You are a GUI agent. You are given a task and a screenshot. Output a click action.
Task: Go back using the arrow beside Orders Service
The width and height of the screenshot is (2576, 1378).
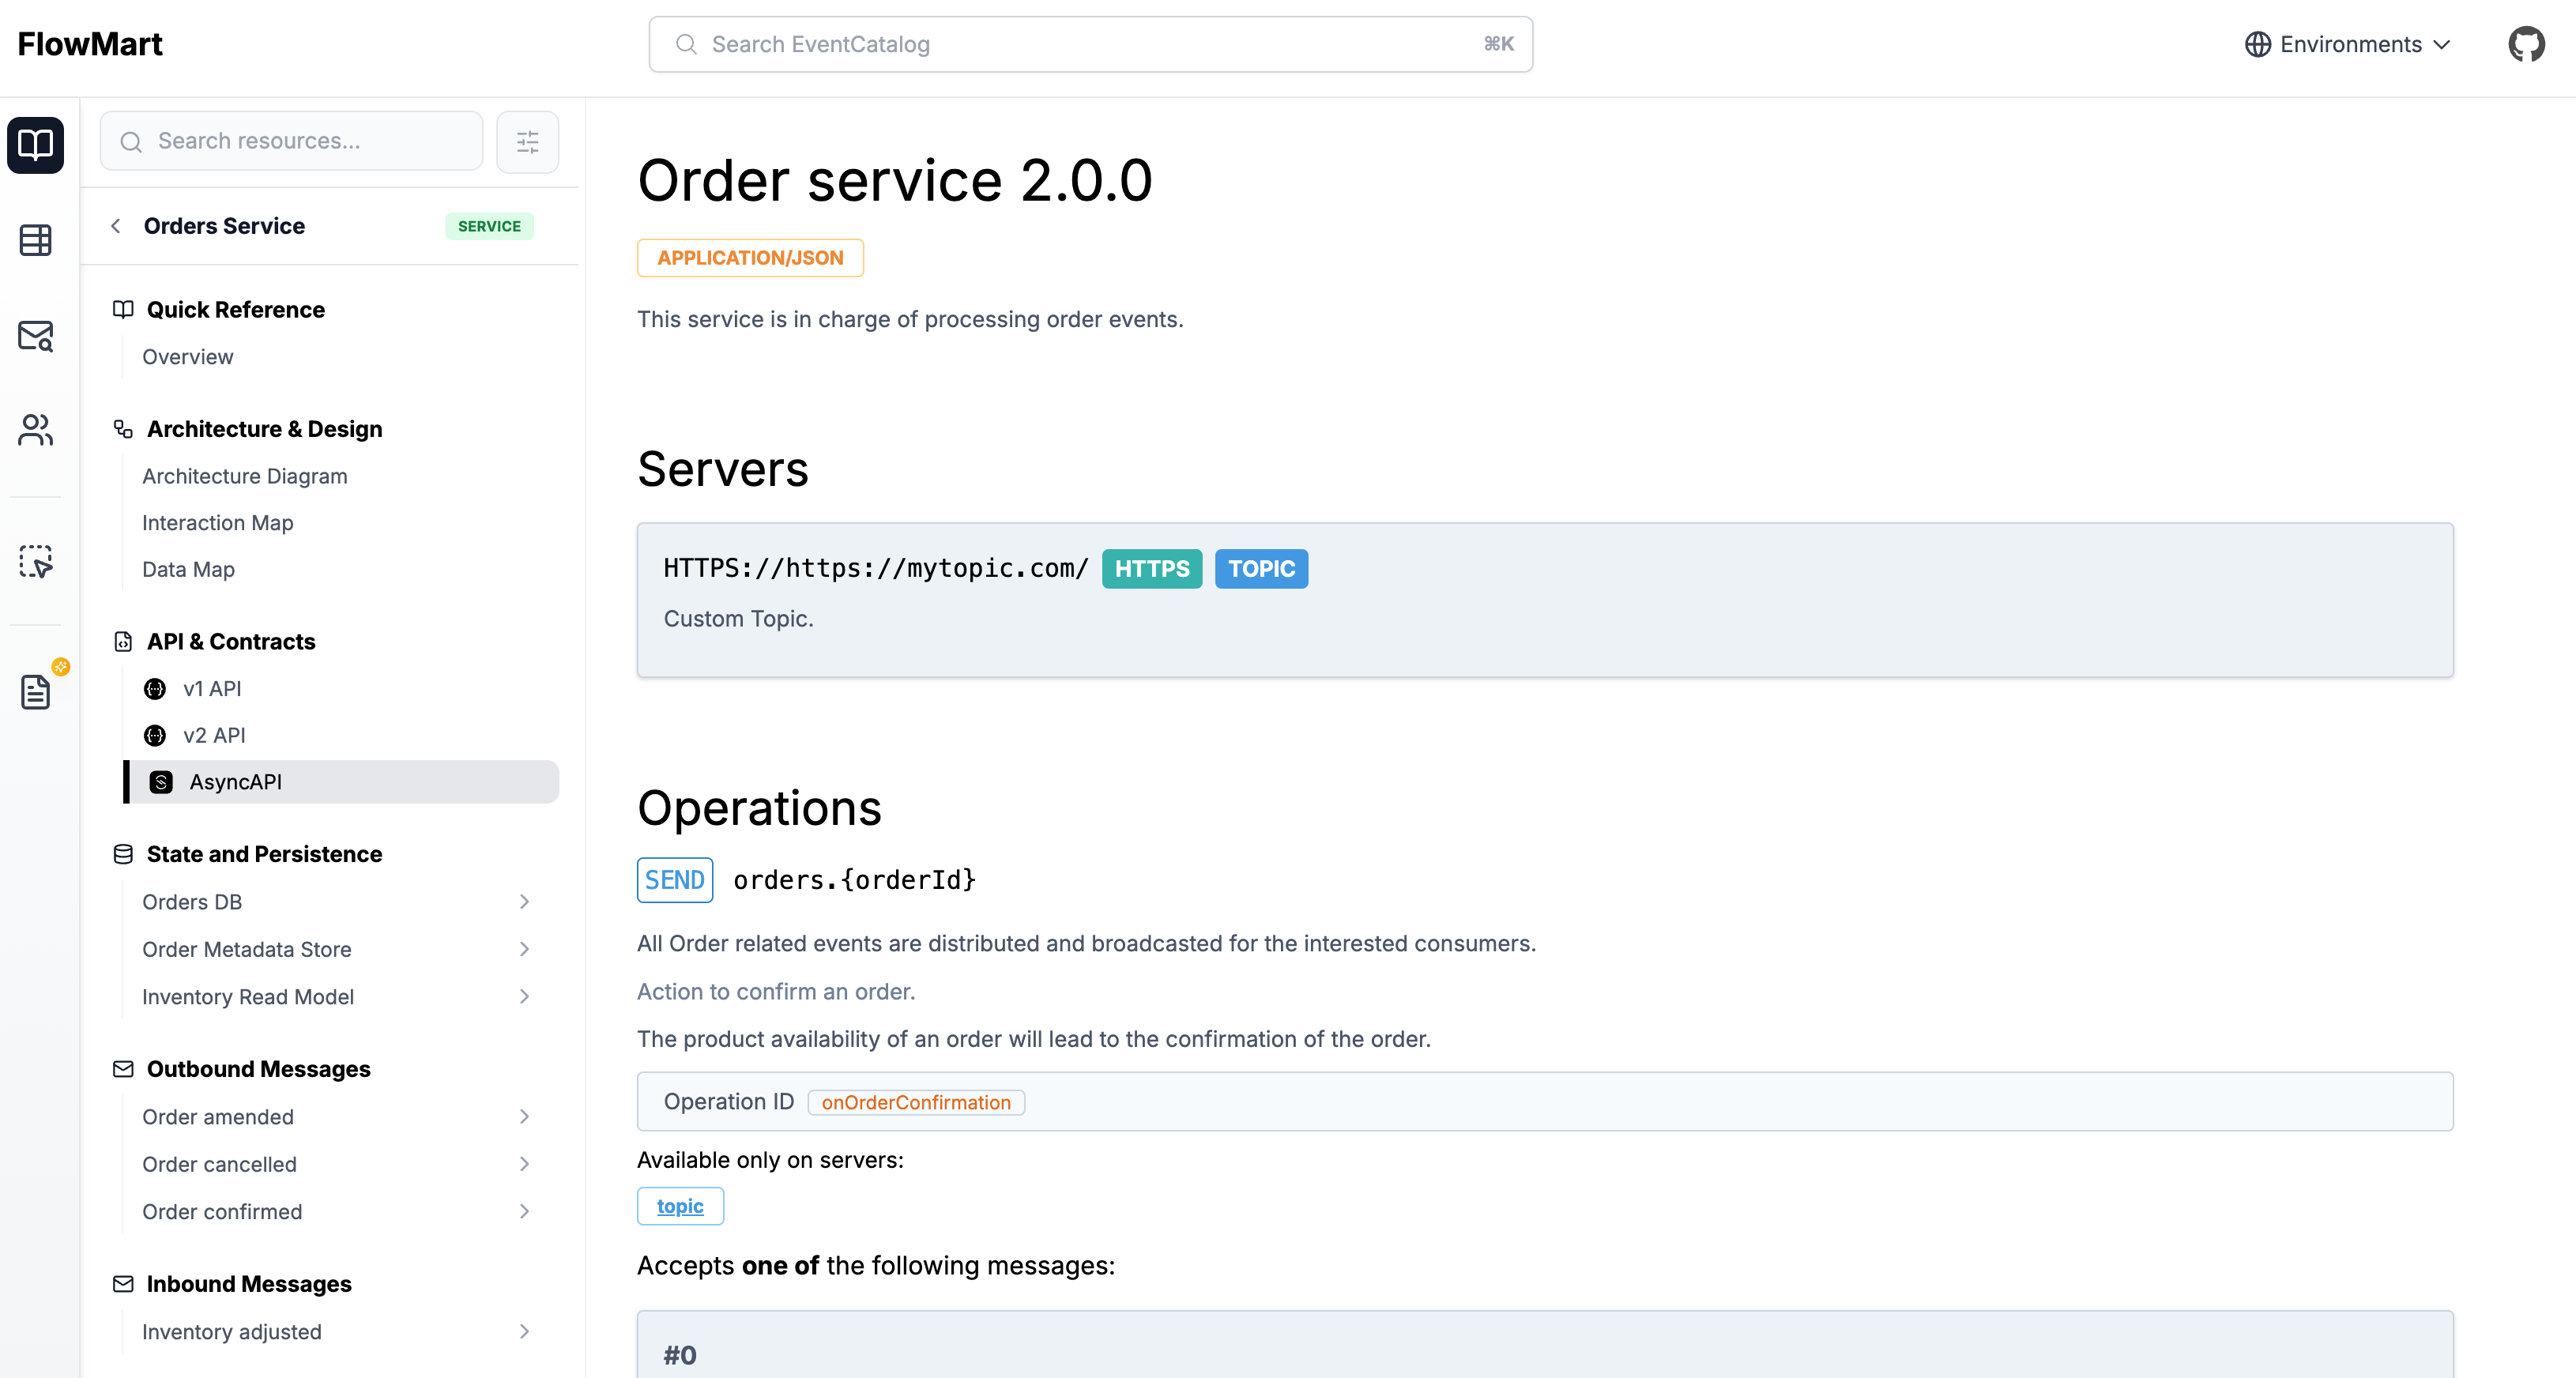pyautogui.click(x=116, y=226)
